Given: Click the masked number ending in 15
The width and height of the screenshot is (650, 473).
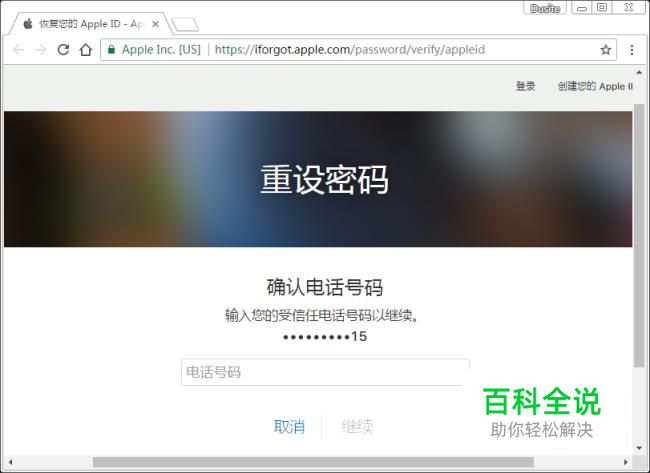Looking at the screenshot, I should pos(325,336).
